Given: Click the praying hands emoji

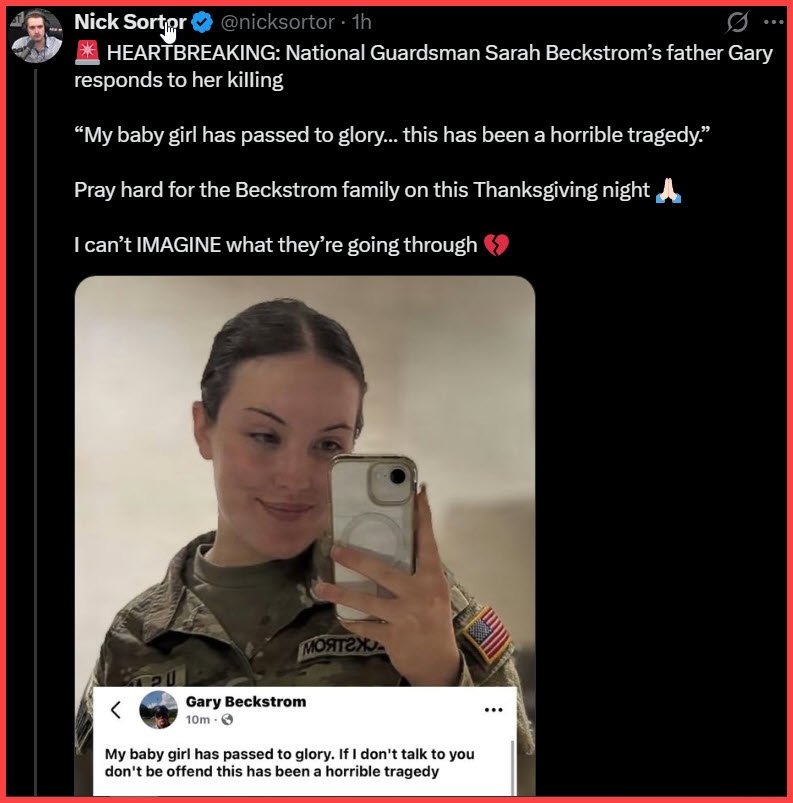Looking at the screenshot, I should tap(669, 191).
